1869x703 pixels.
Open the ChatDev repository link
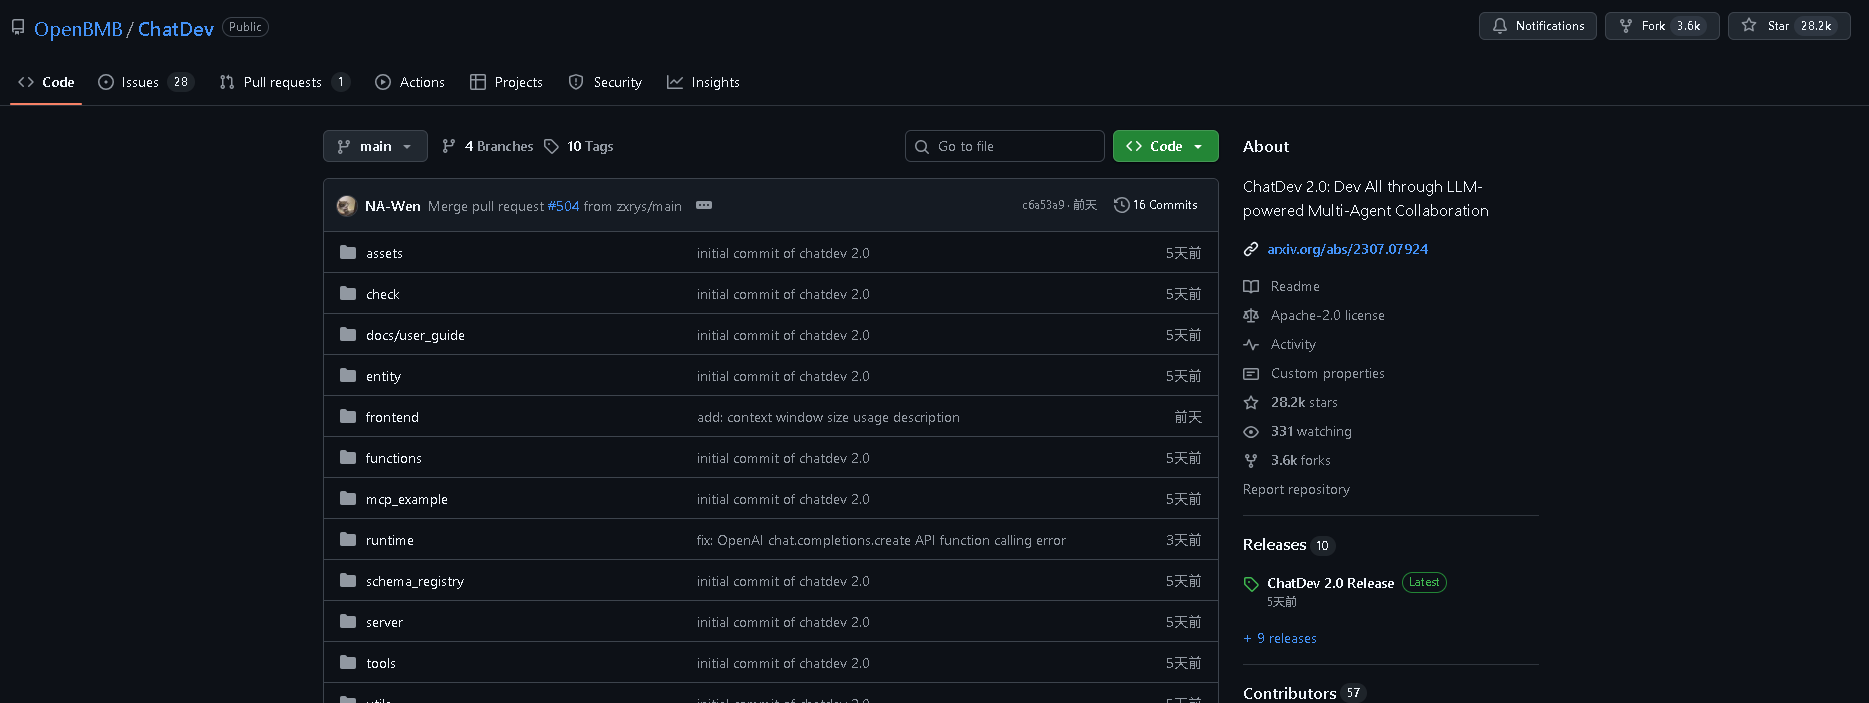click(x=176, y=29)
